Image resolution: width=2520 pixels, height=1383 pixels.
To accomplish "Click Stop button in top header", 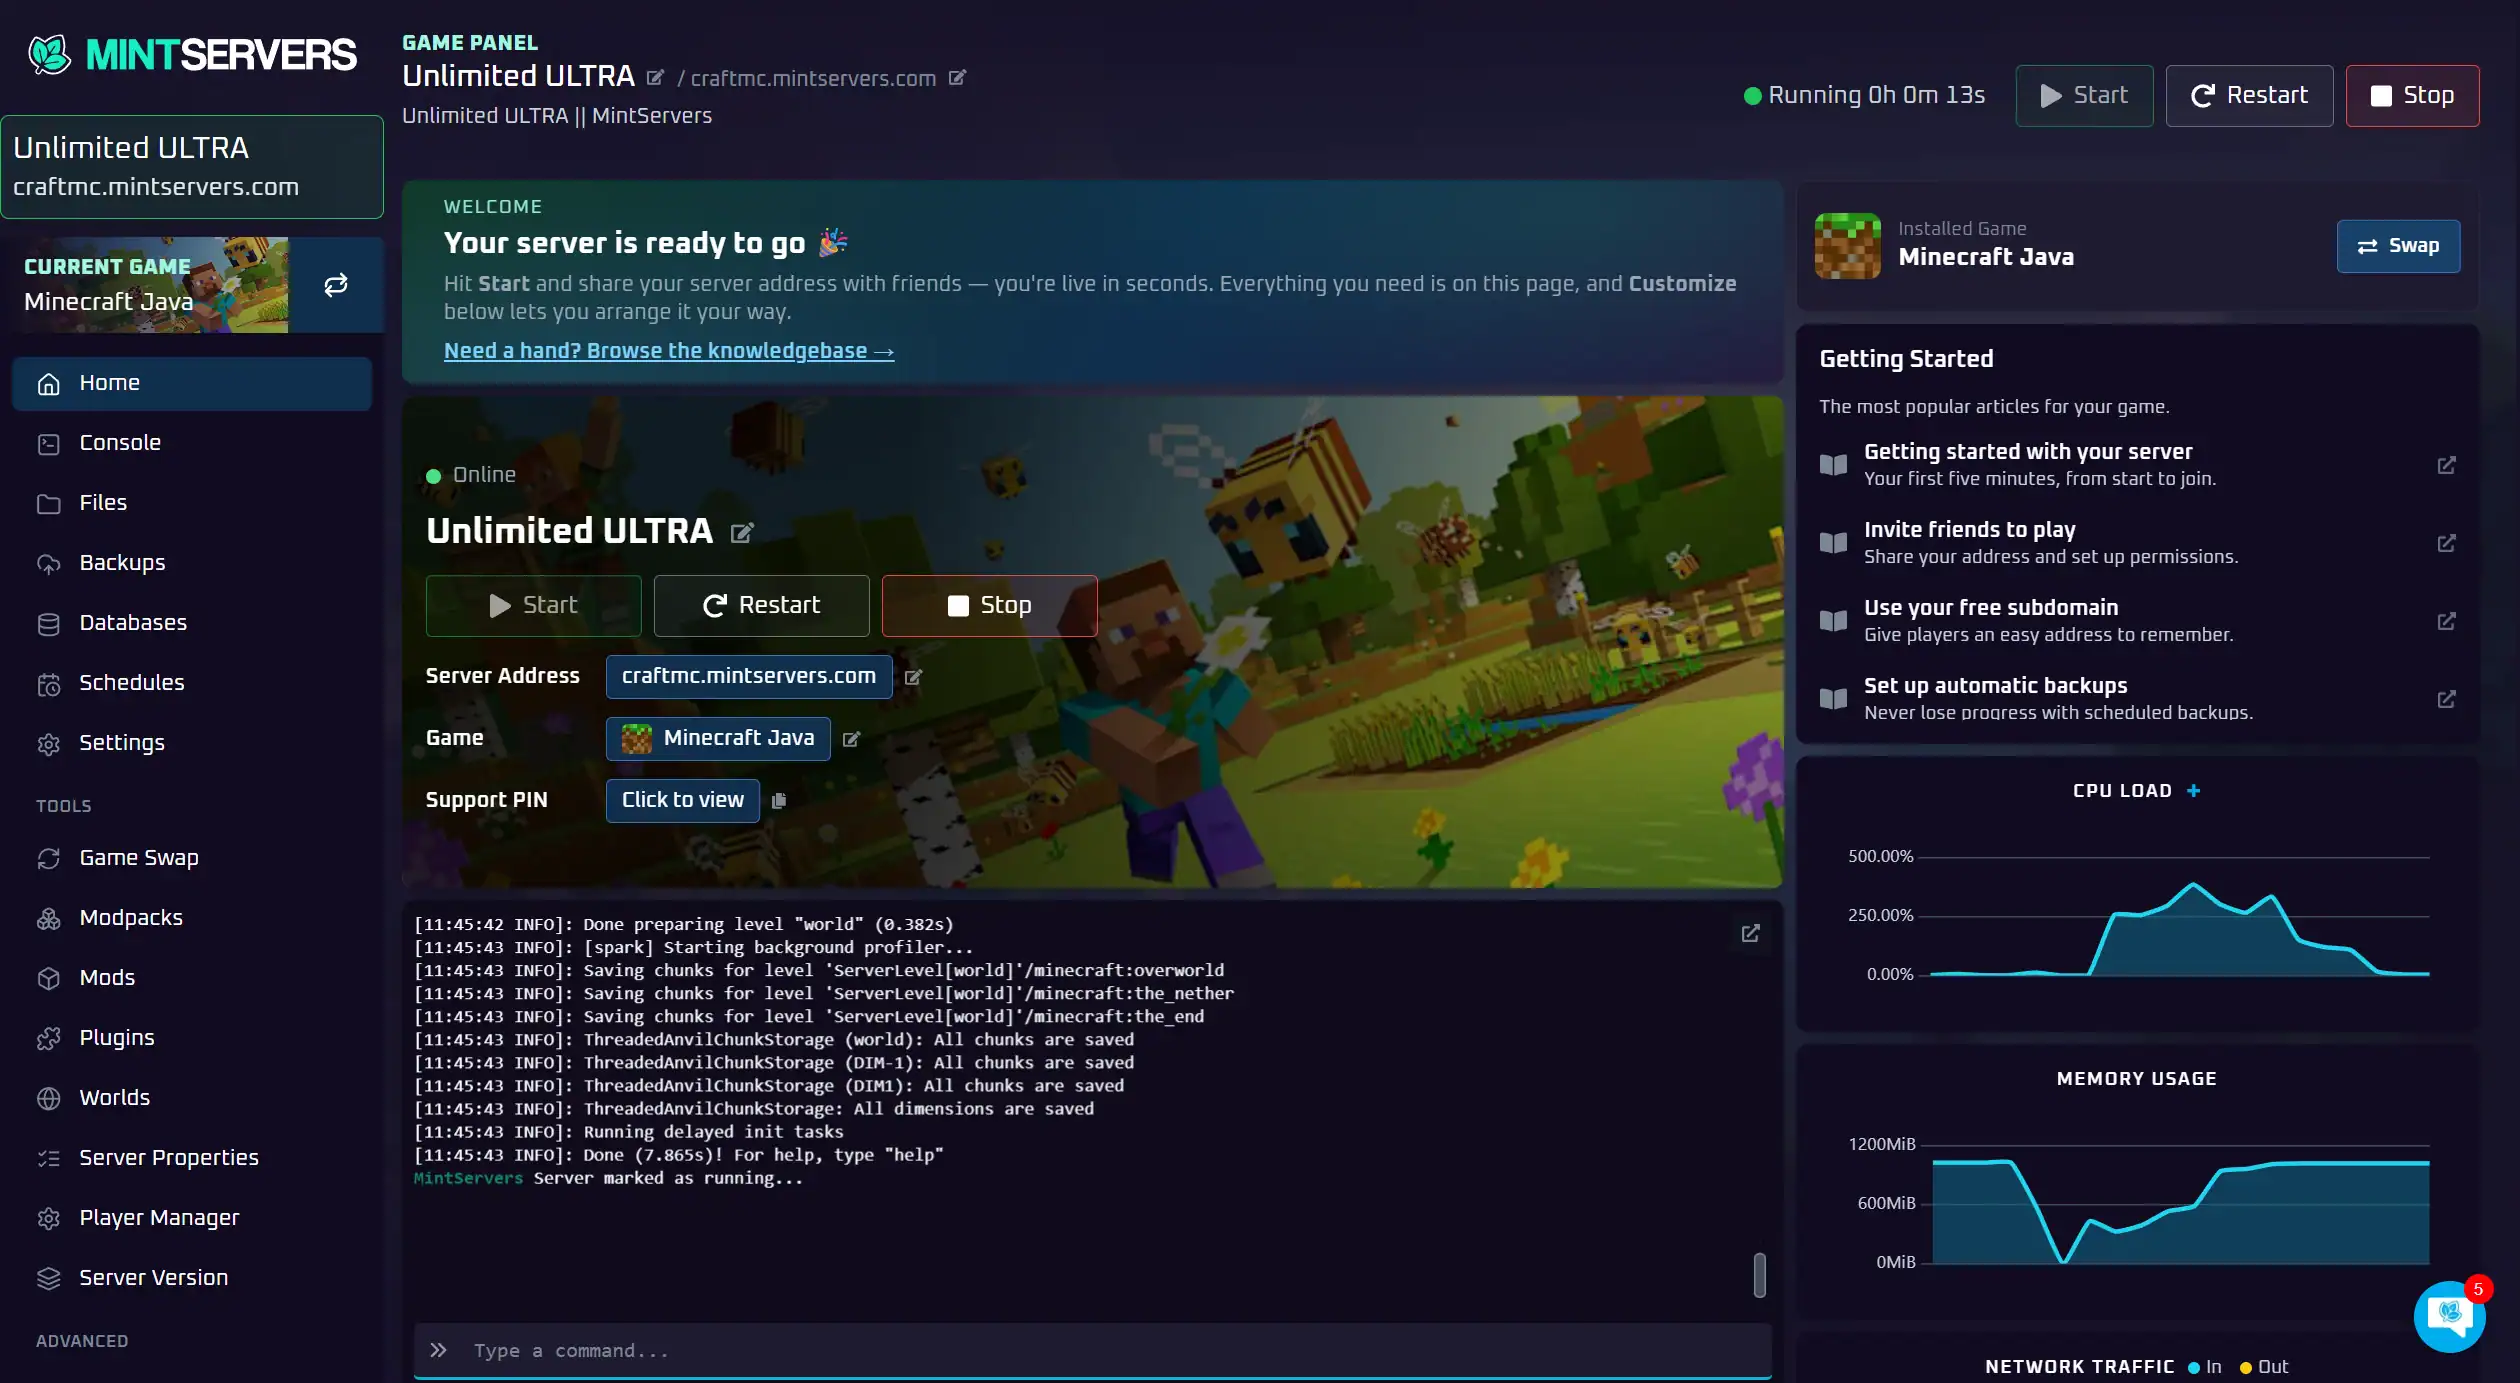I will [2412, 96].
